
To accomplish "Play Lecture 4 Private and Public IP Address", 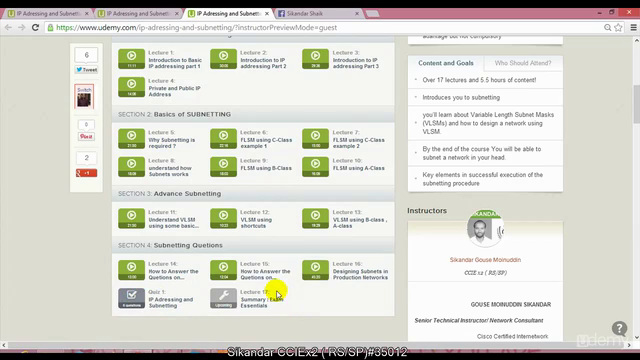I will click(x=131, y=87).
